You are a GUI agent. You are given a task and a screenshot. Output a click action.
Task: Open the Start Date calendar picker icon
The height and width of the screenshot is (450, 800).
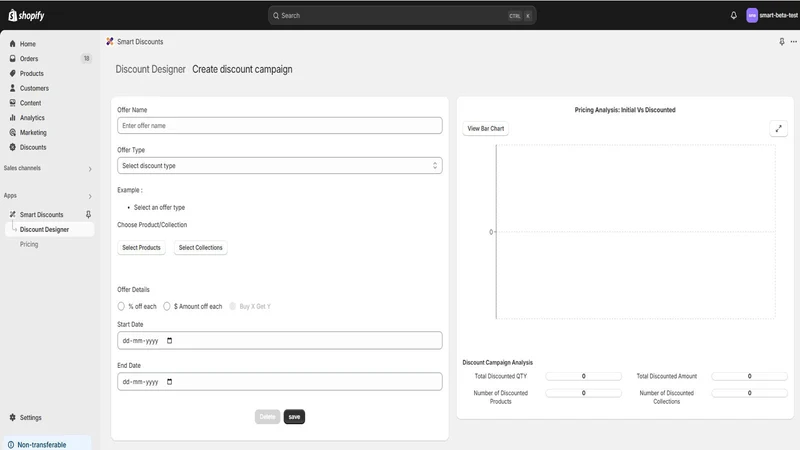[x=169, y=341]
